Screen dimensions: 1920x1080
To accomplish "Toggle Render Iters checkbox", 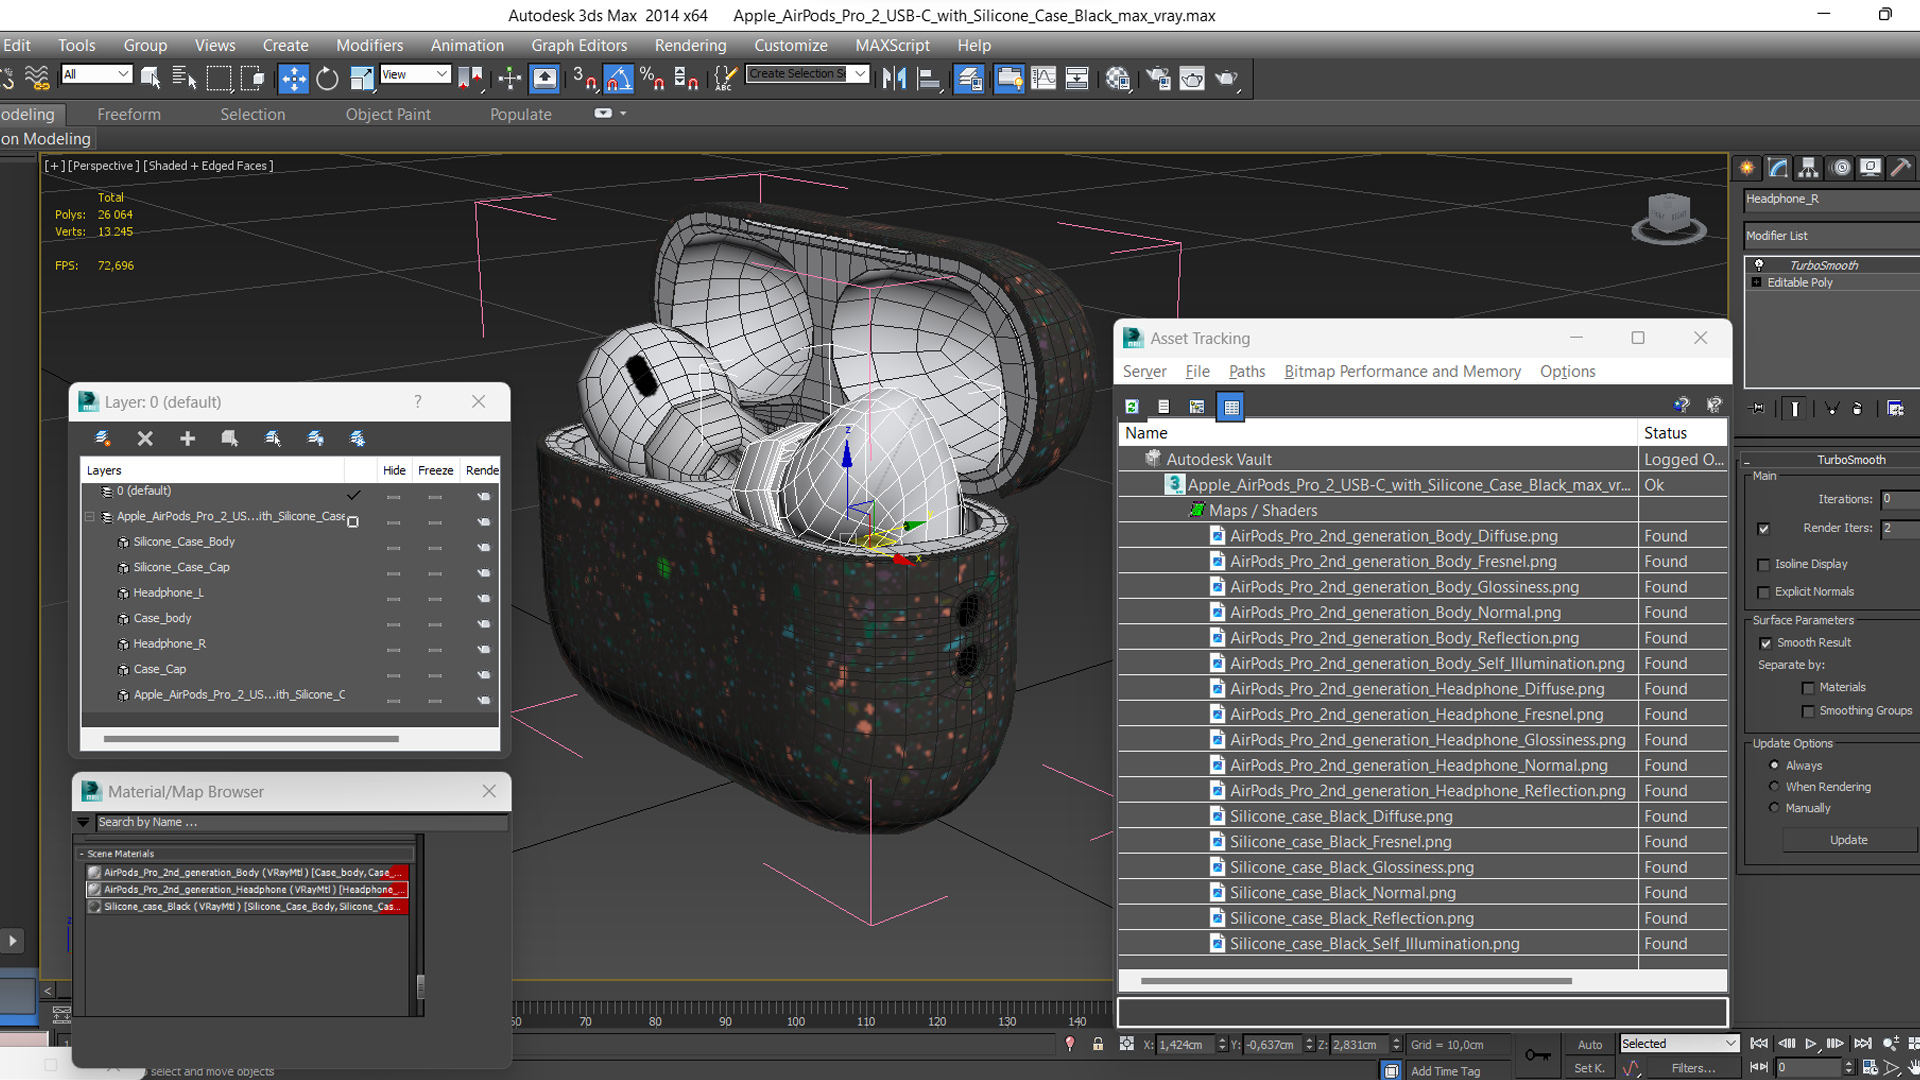I will coord(1764,528).
